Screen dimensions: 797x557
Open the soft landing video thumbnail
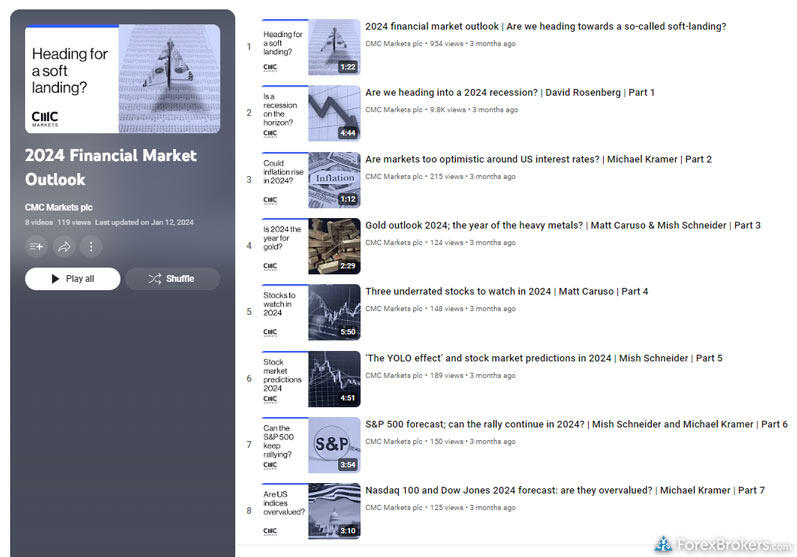pyautogui.click(x=310, y=47)
